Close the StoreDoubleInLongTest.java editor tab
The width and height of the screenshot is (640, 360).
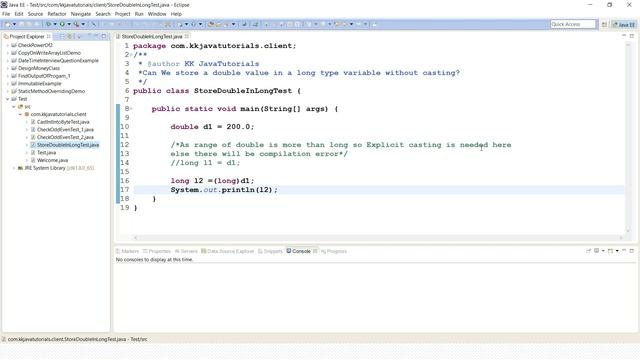(187, 36)
